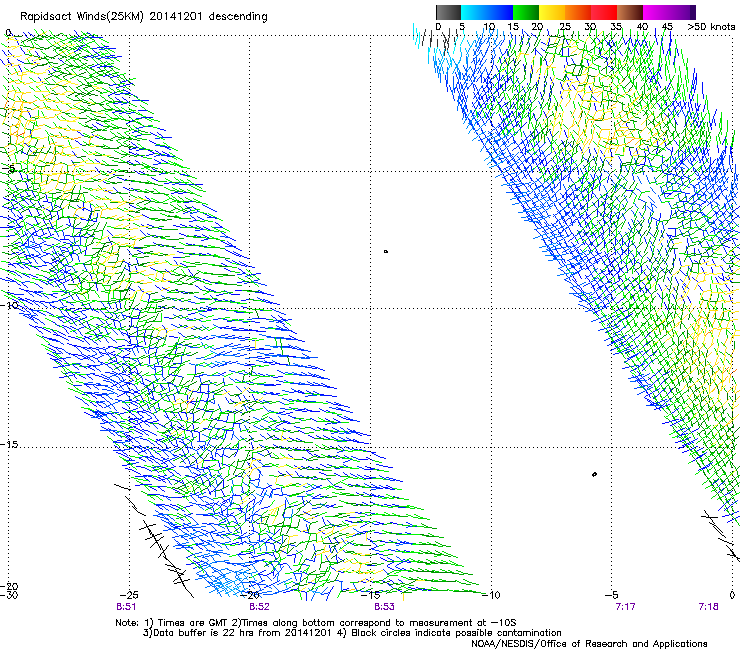Click the red 30-35 knots legend swatch
The width and height of the screenshot is (740, 650).
(x=604, y=12)
